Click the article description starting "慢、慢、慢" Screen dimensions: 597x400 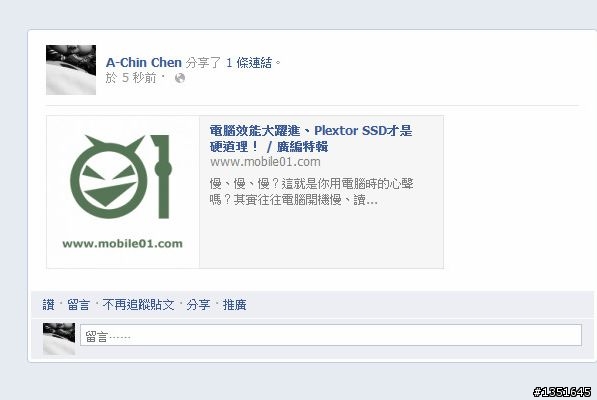pos(311,191)
